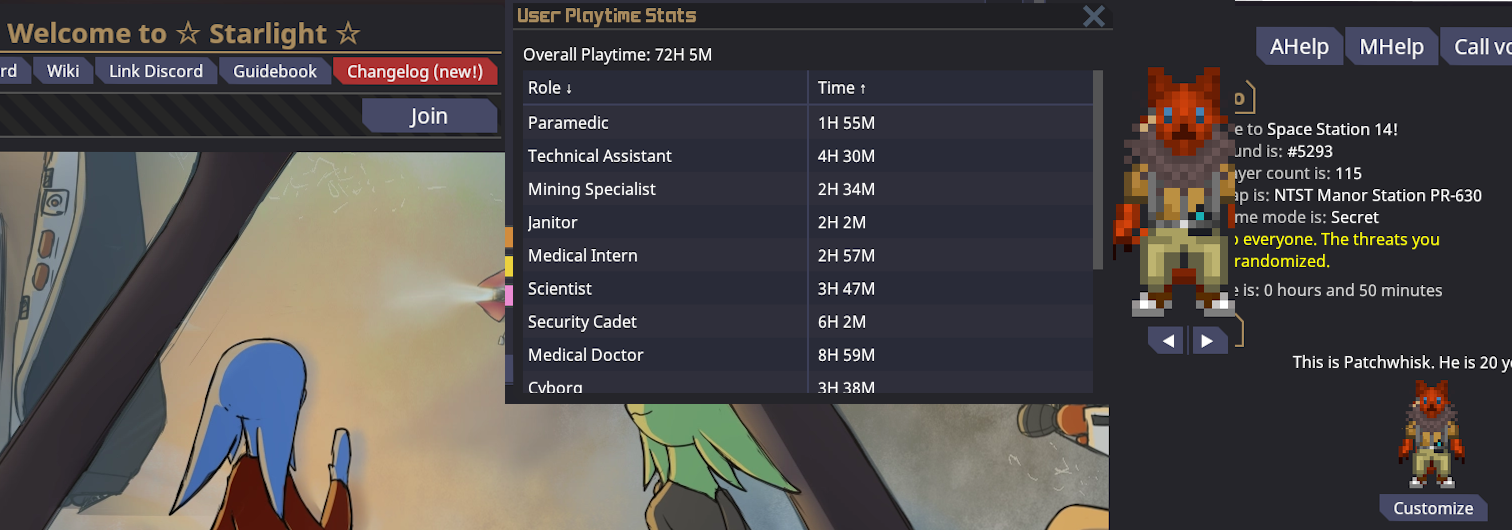The width and height of the screenshot is (1512, 530).
Task: Select the Medical Doctor playtime row
Action: pos(808,355)
